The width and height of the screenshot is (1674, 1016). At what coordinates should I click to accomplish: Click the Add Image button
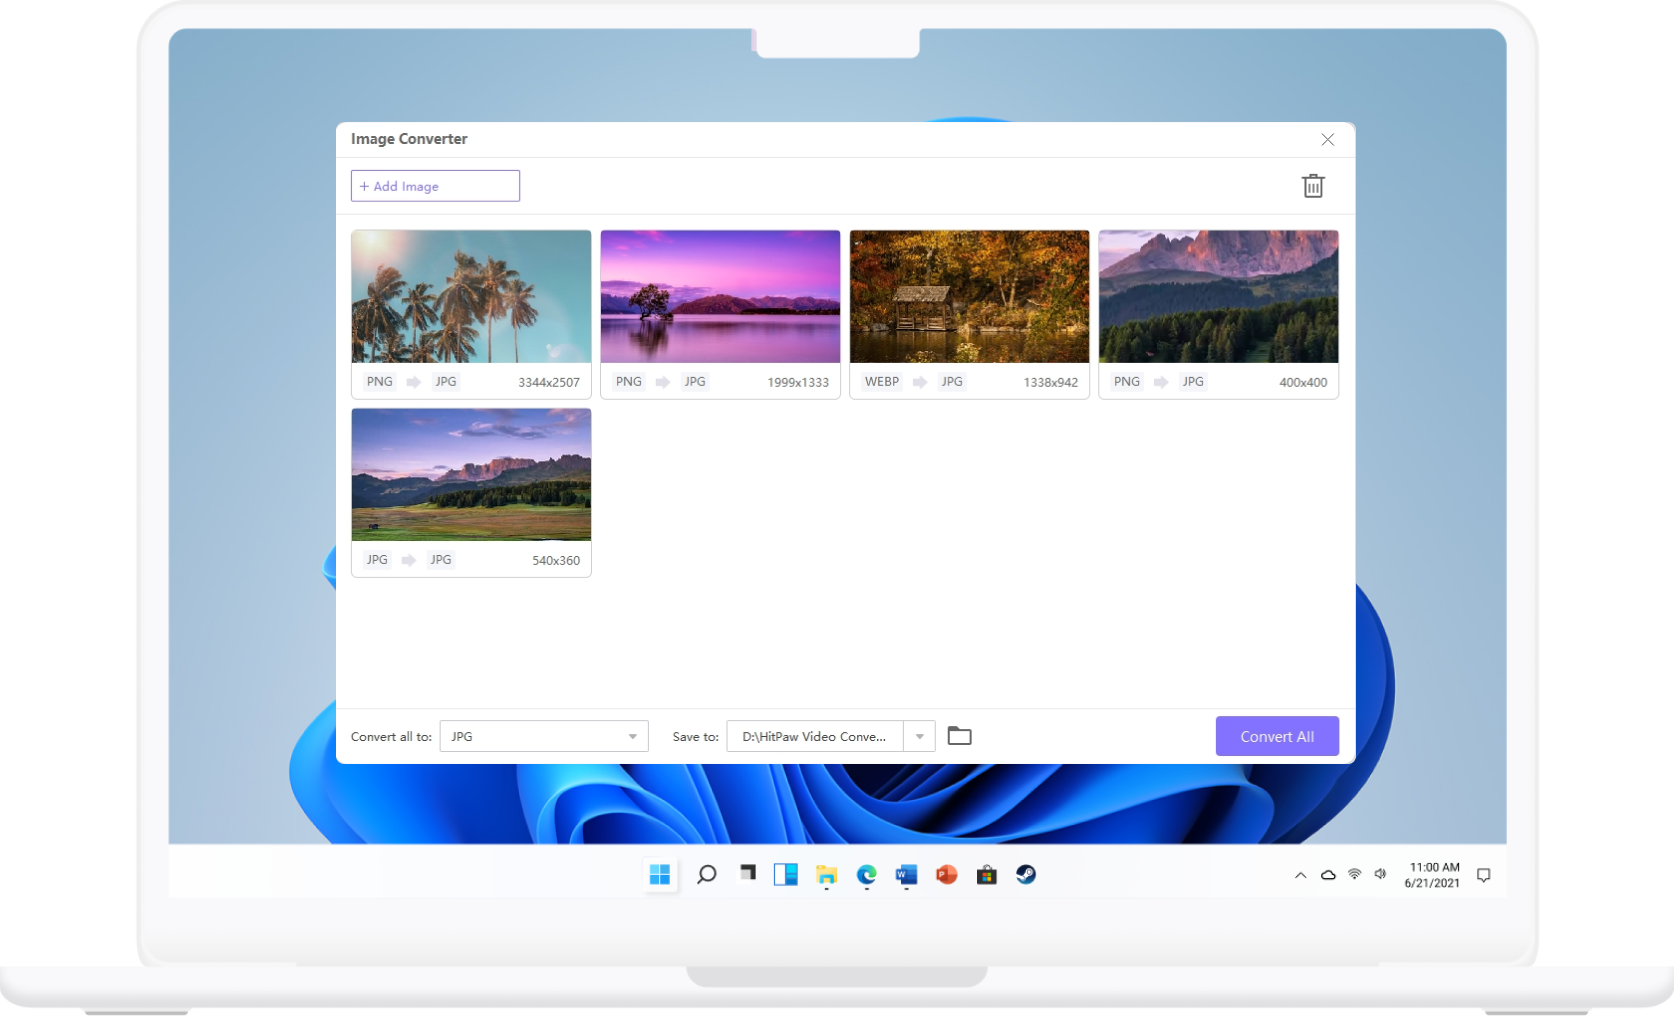435,186
